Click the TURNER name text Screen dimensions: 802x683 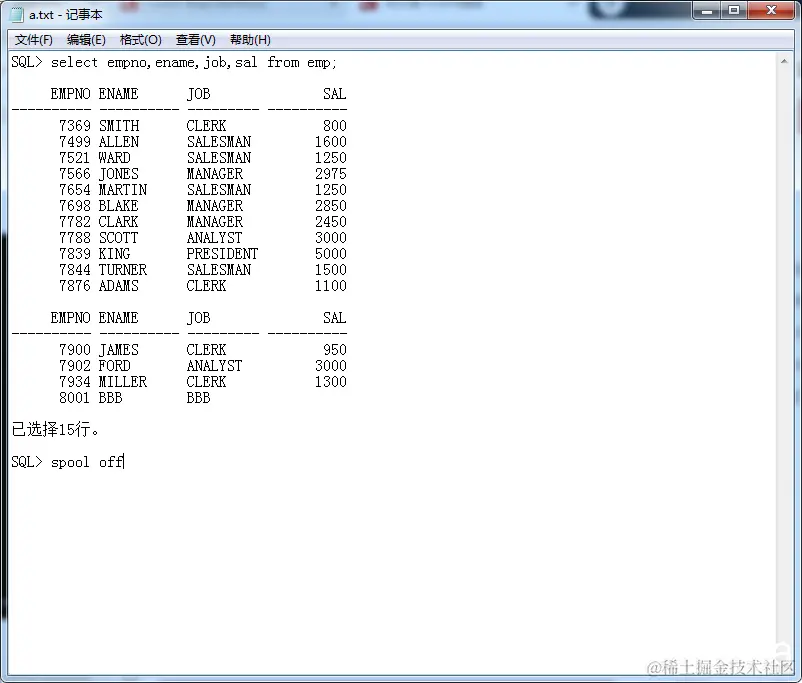coord(123,270)
